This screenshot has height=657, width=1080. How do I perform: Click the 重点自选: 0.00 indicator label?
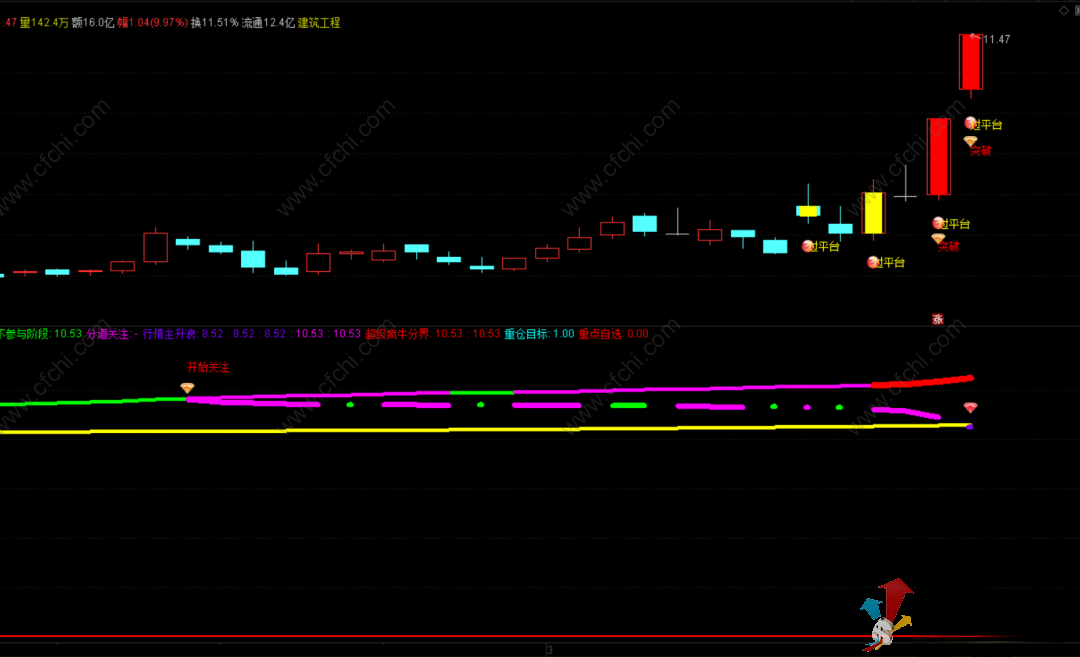tap(613, 334)
